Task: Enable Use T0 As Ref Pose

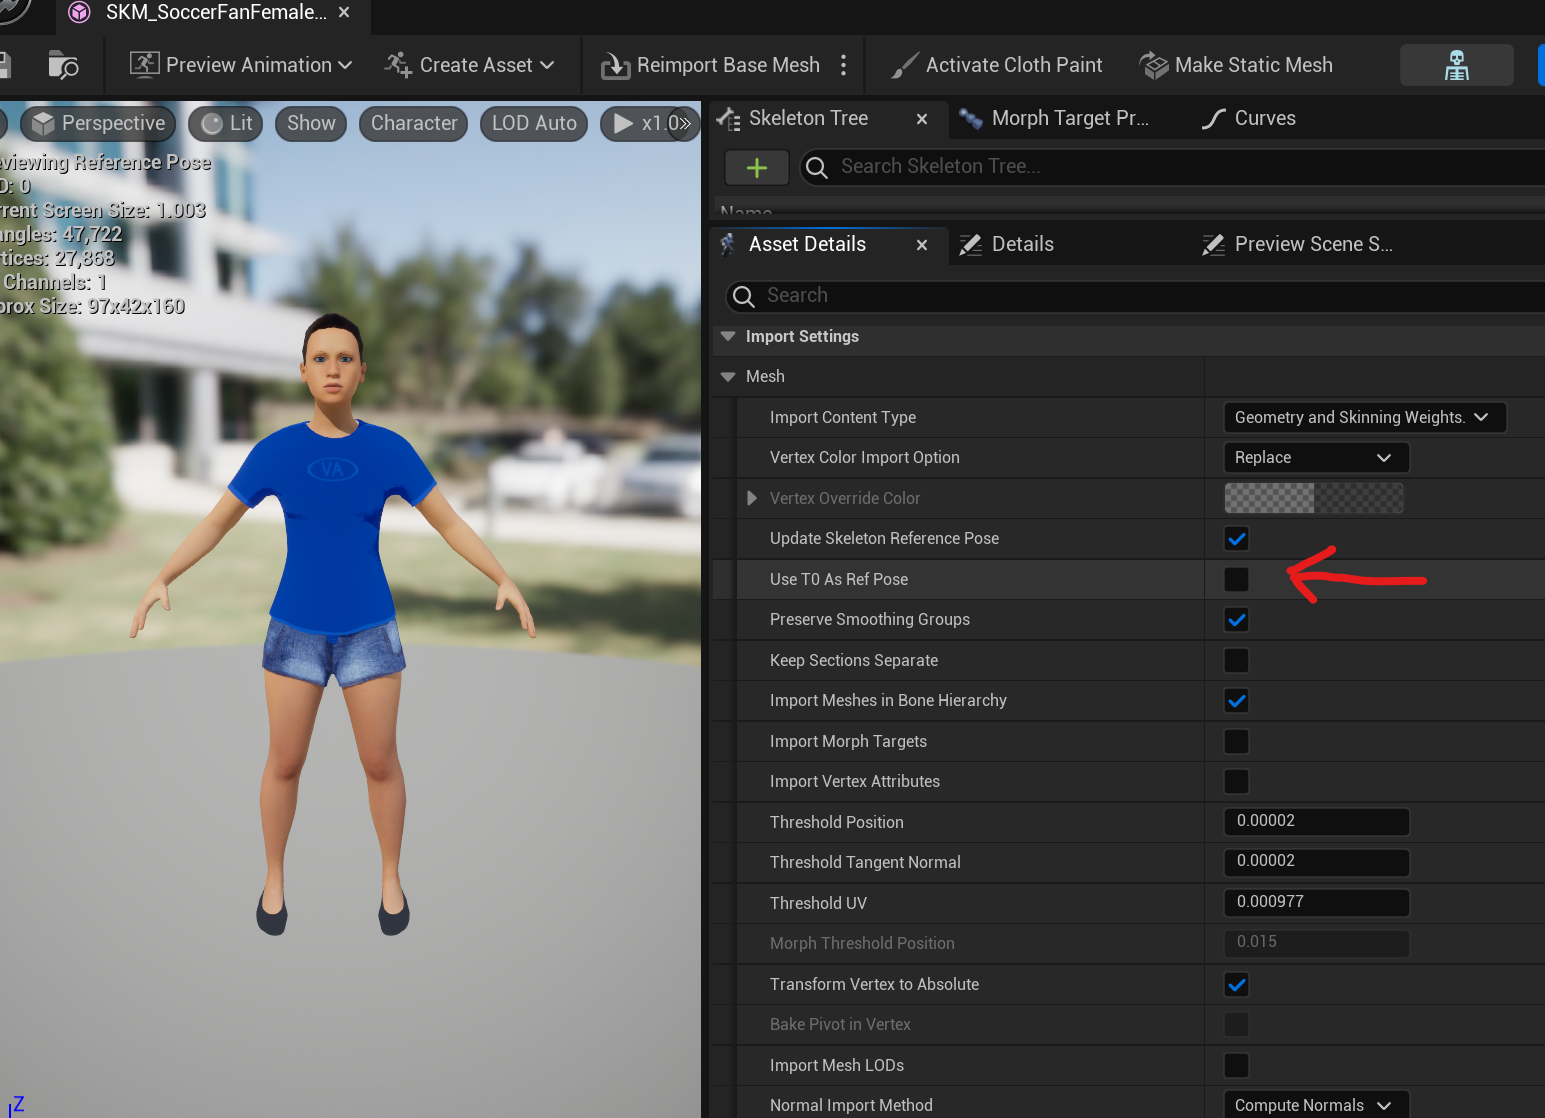Action: [1236, 579]
